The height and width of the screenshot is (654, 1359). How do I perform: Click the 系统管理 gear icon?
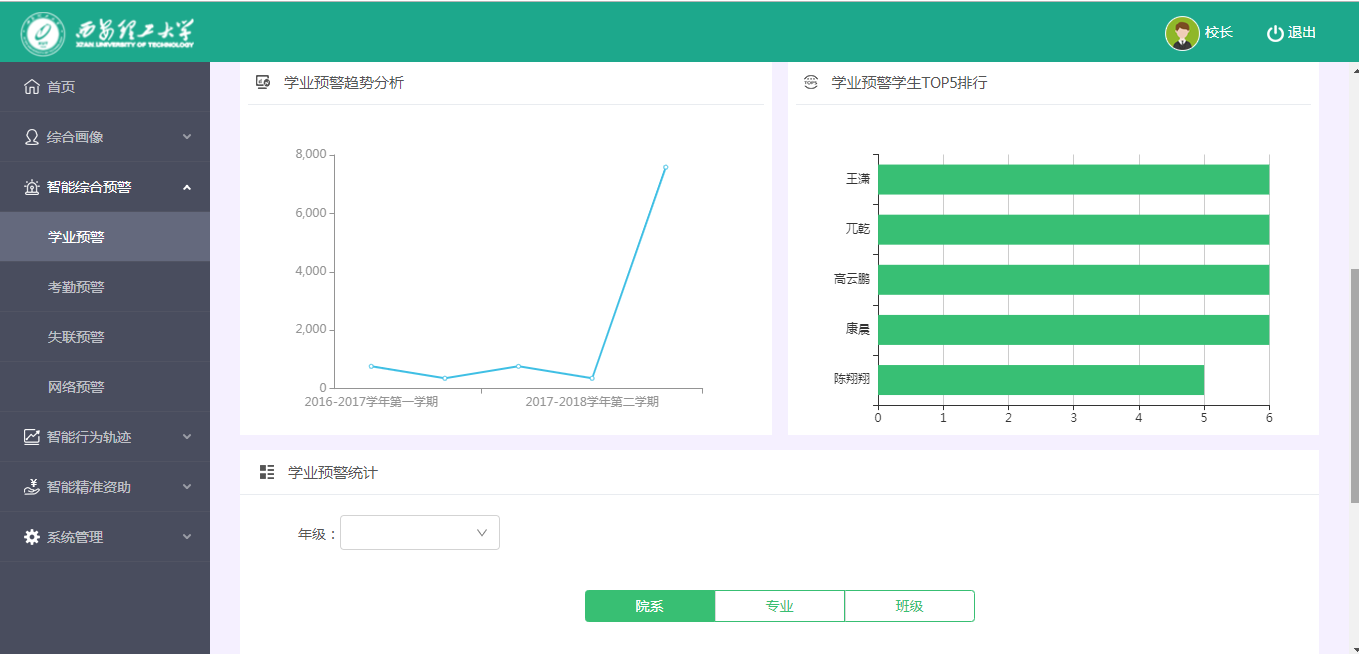[32, 537]
